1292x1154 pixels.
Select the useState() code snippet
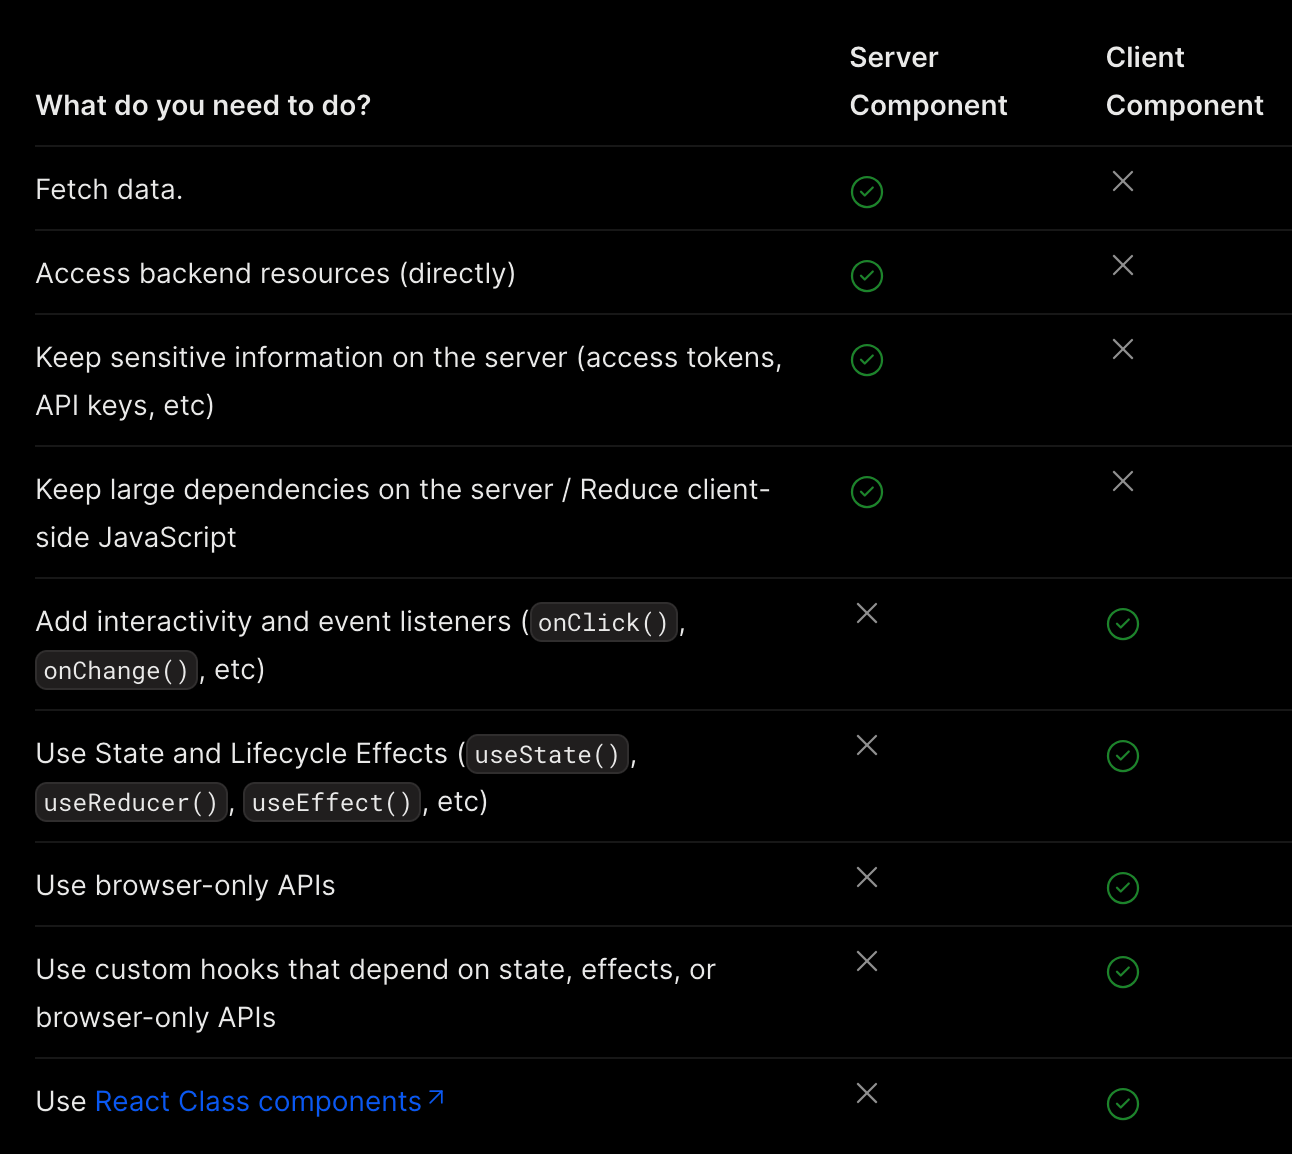(x=547, y=755)
